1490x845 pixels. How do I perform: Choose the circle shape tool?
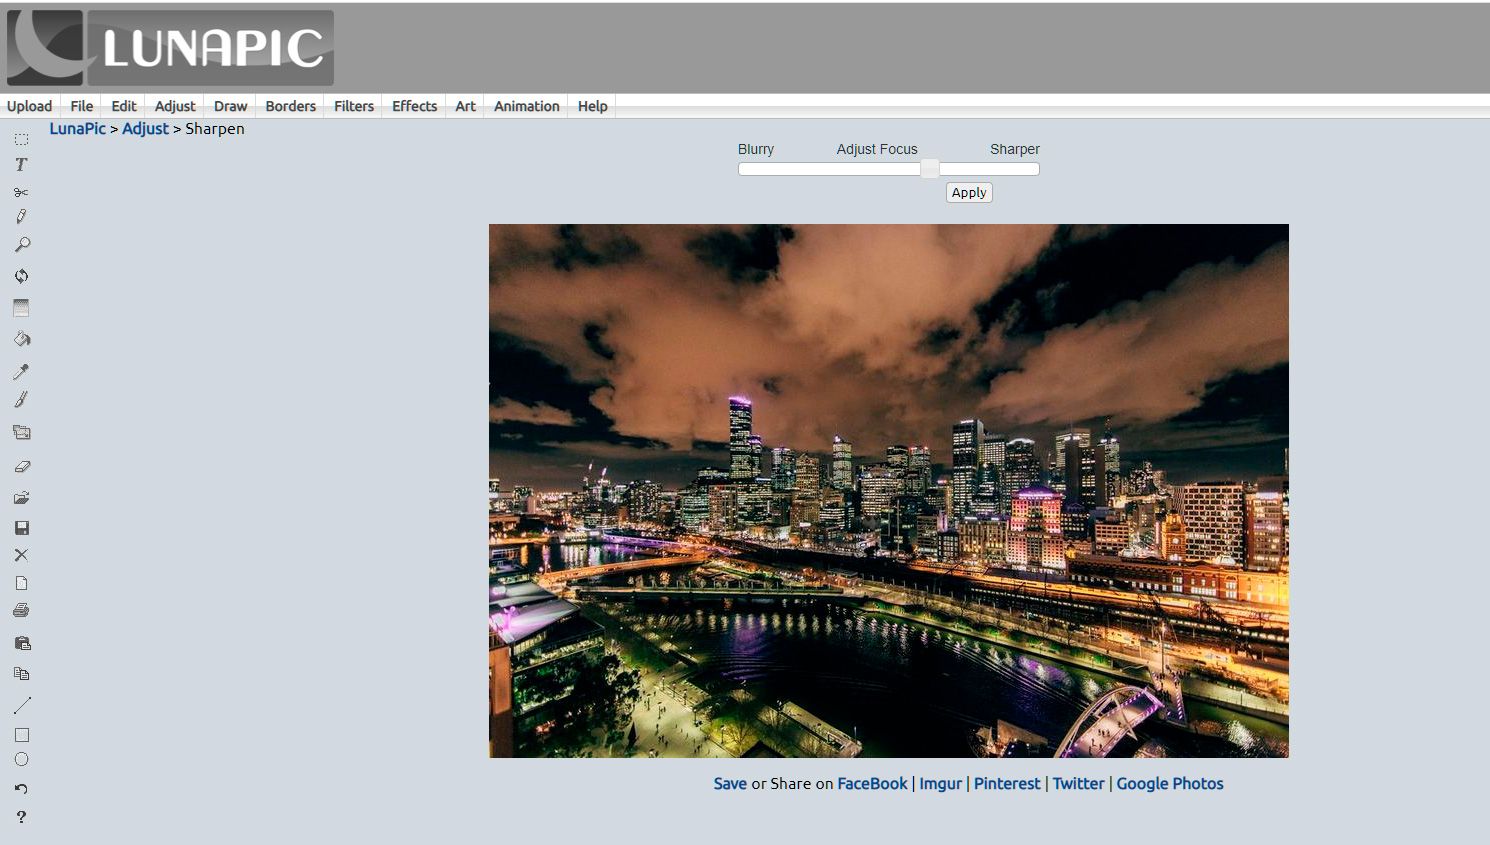[21, 759]
